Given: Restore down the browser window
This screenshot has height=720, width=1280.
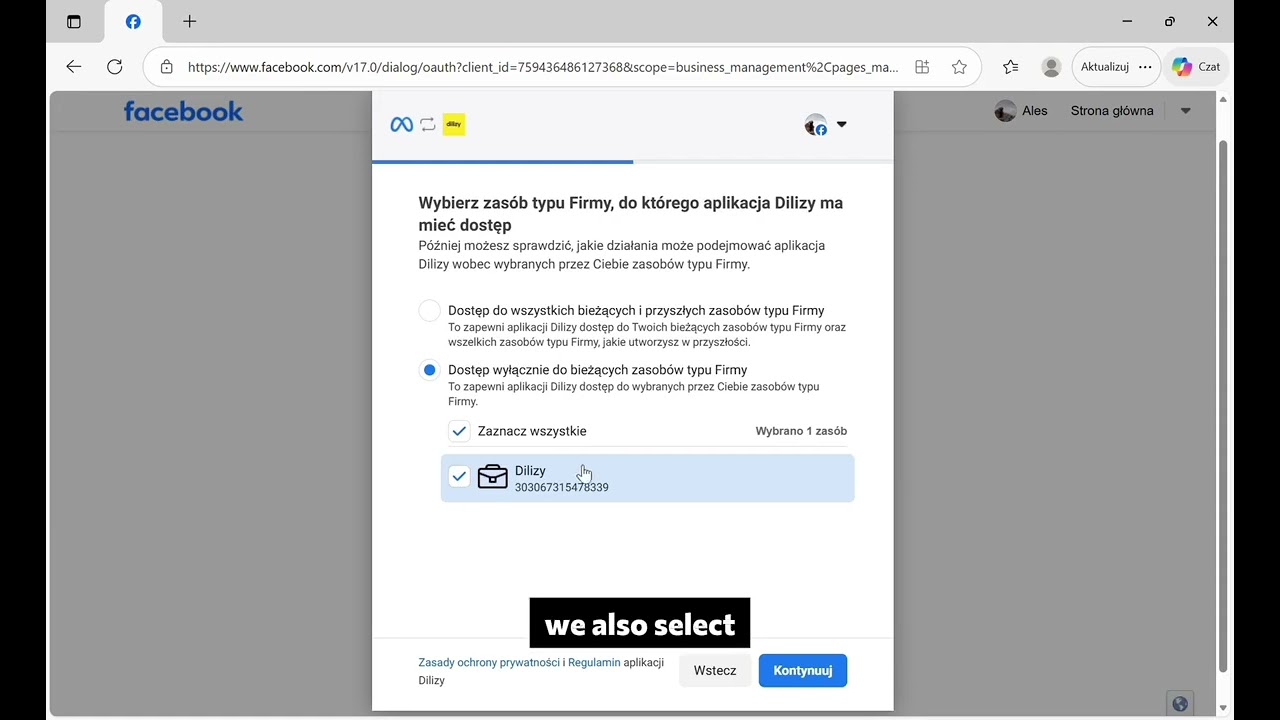Looking at the screenshot, I should click(1170, 21).
